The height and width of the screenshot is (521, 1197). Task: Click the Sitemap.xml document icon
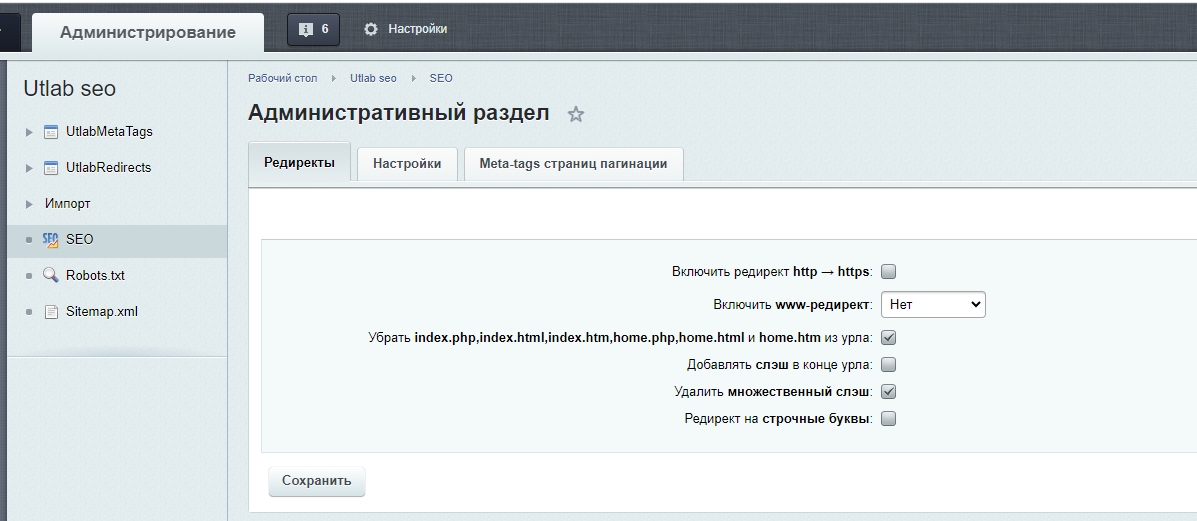(51, 312)
